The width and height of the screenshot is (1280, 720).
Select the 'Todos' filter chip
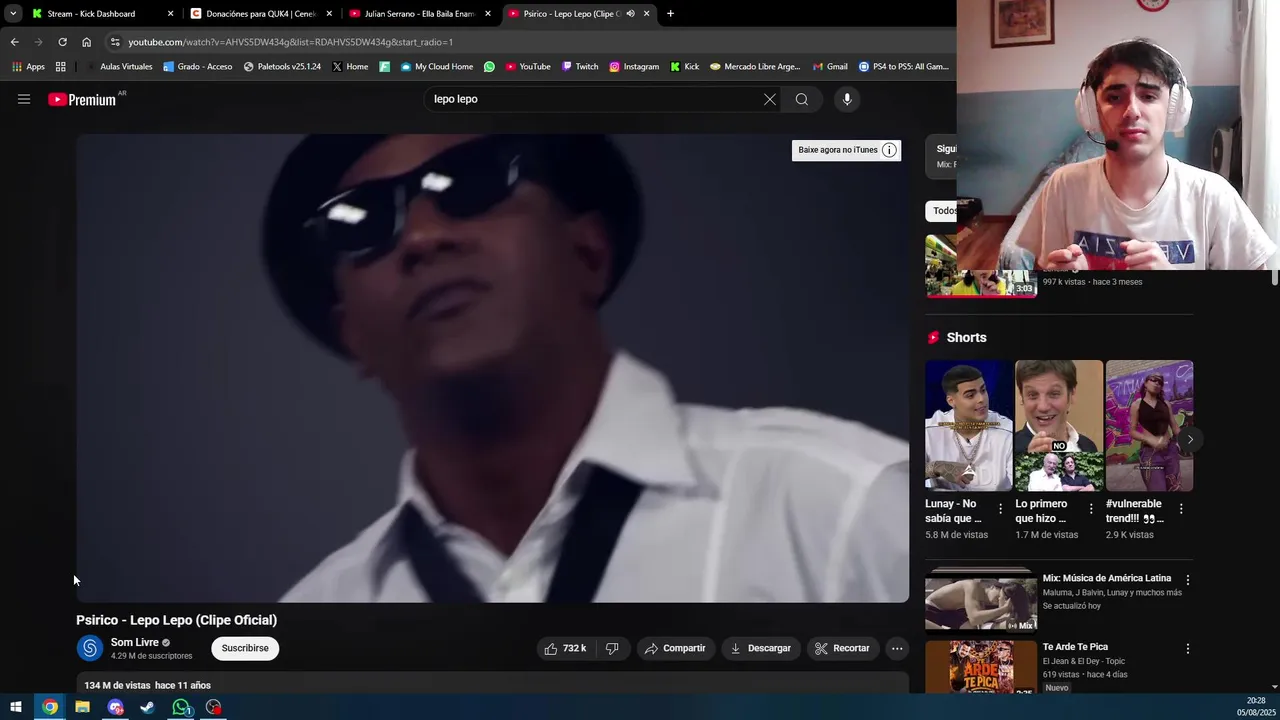pyautogui.click(x=942, y=210)
